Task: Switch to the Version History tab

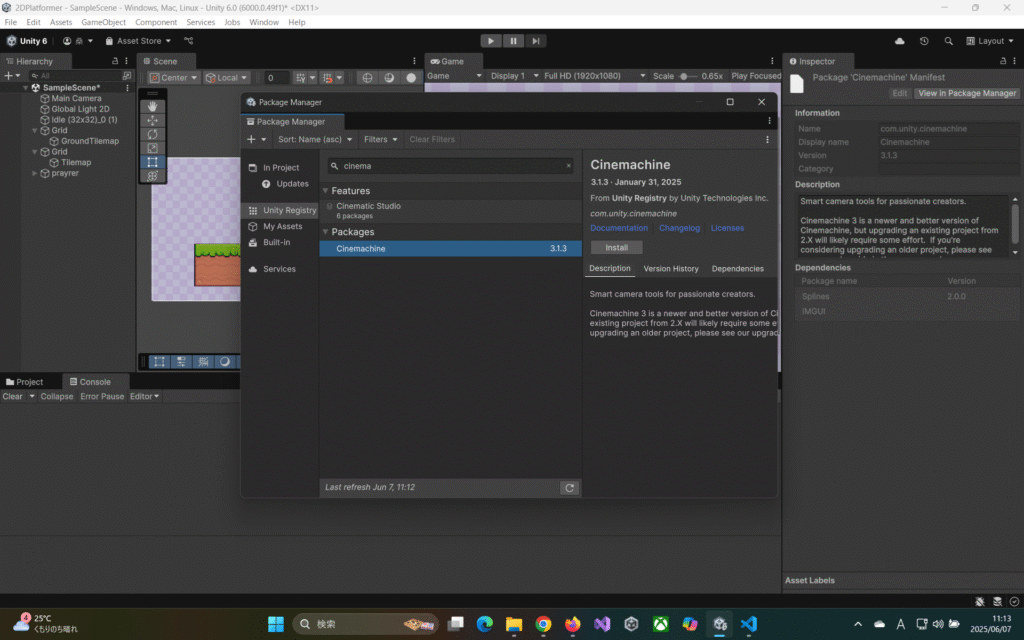Action: [x=671, y=268]
